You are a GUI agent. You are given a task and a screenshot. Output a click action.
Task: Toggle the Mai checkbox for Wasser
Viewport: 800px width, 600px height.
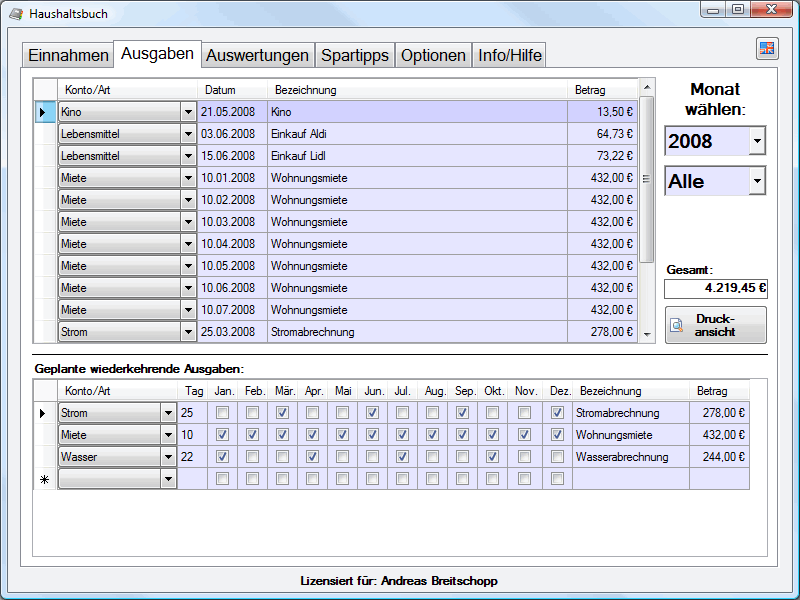point(343,457)
